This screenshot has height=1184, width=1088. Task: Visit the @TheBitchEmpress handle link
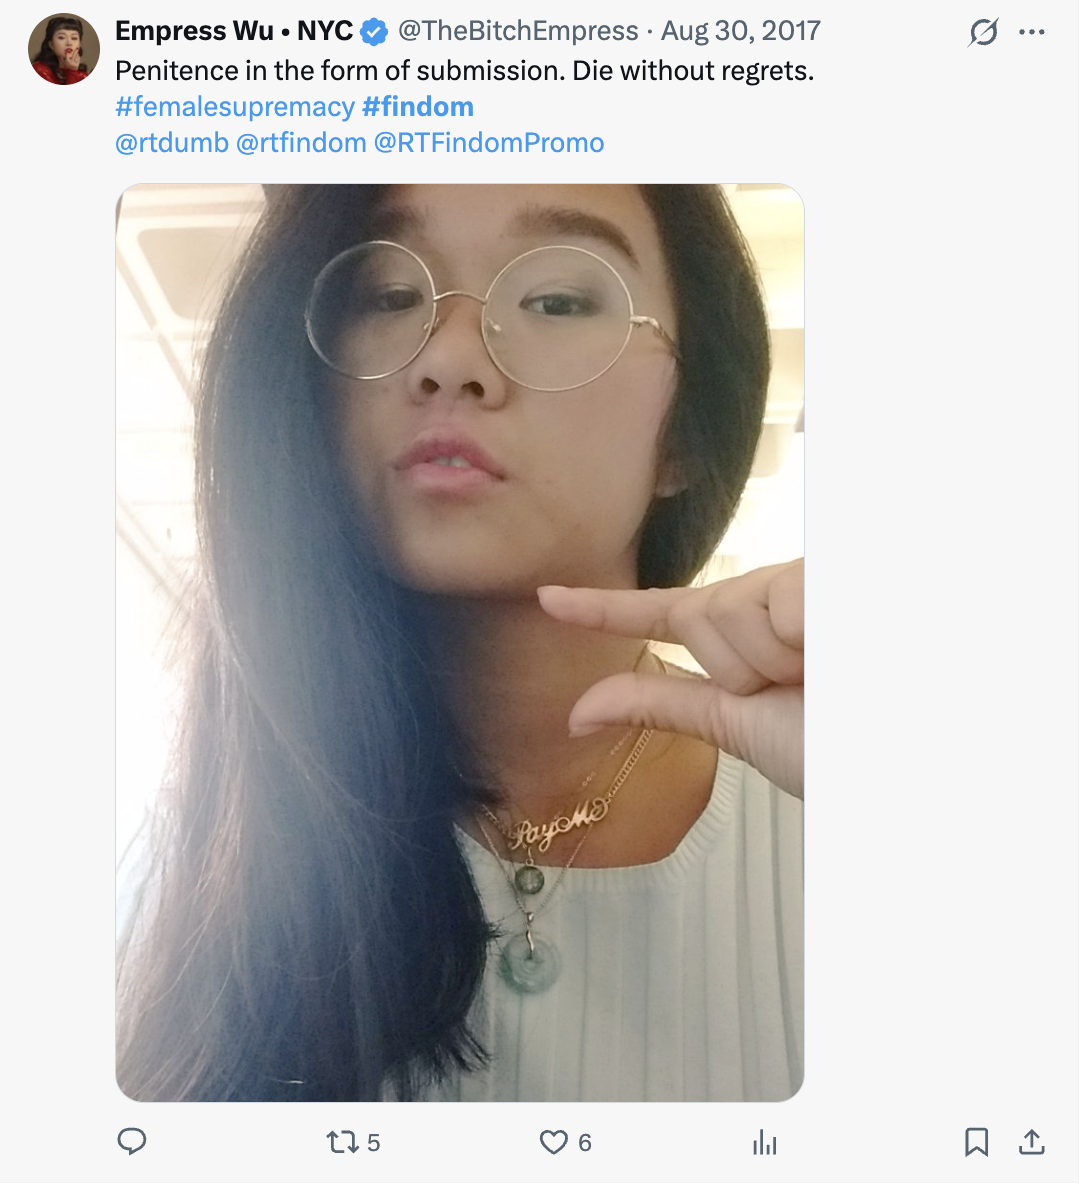(x=518, y=31)
